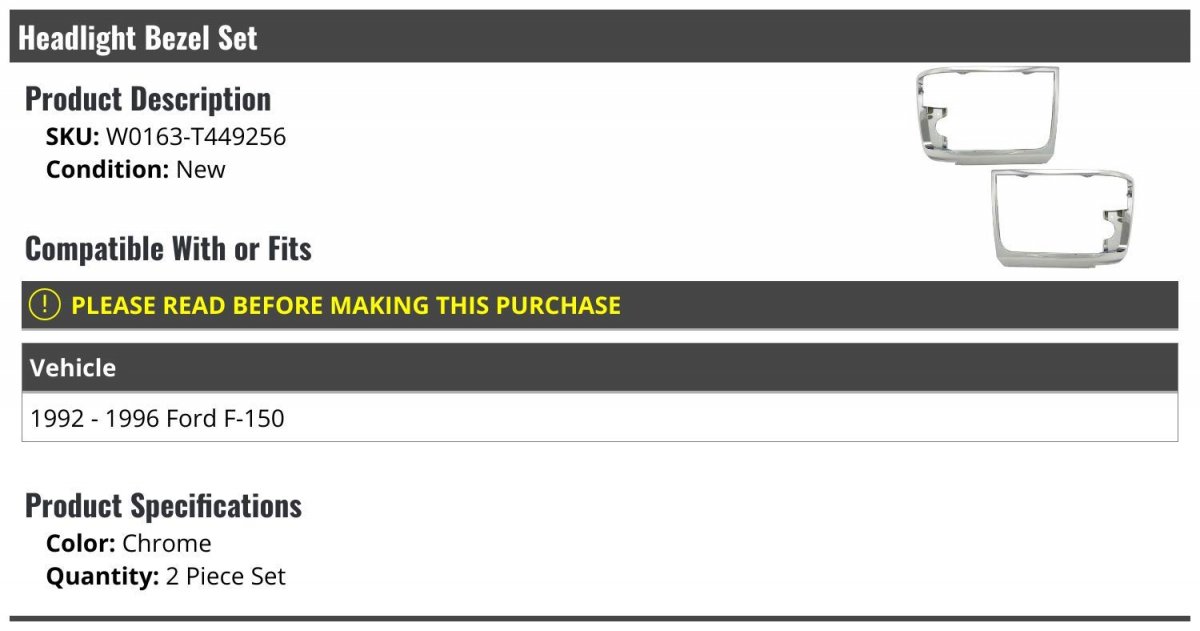Image resolution: width=1200 pixels, height=631 pixels.
Task: Click the Quantity: 2 Piece Set line
Action: pos(166,577)
